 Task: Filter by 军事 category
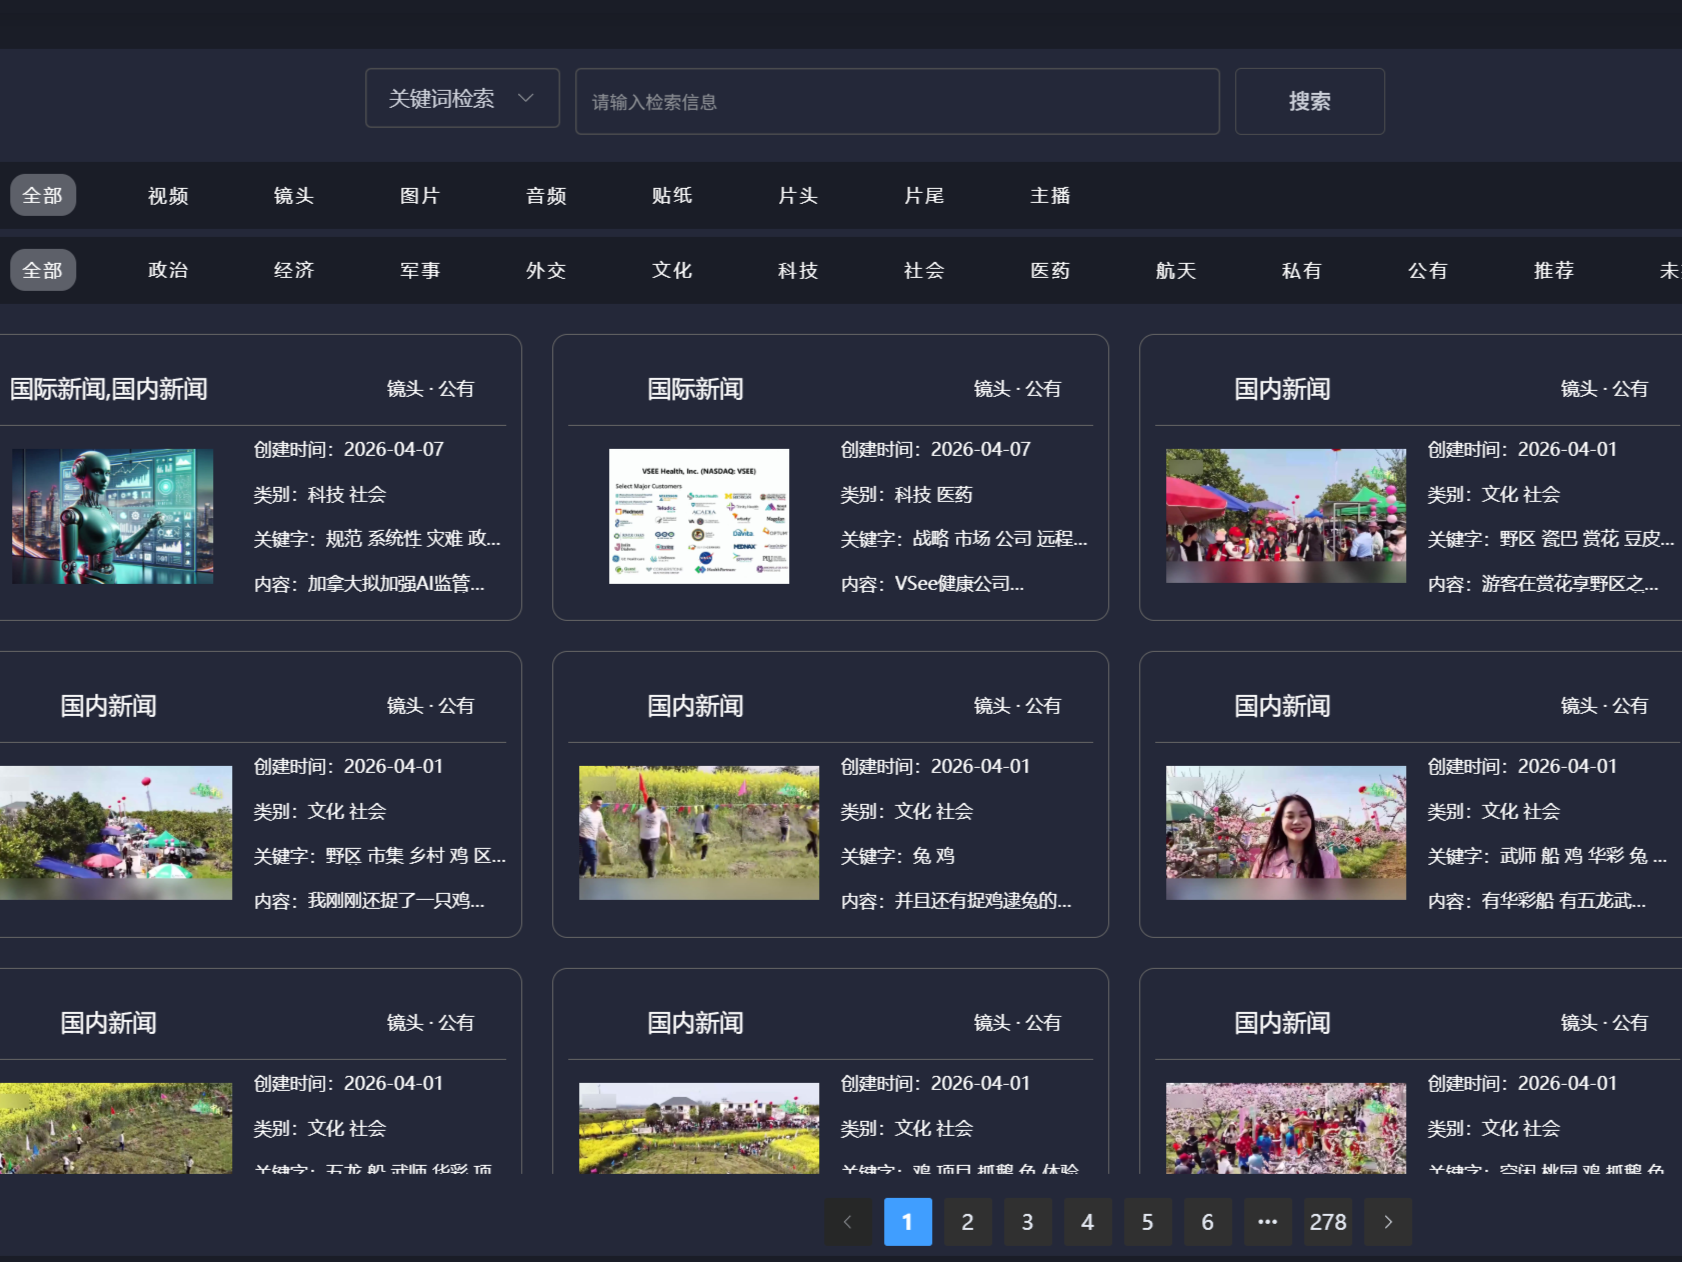[x=420, y=271]
